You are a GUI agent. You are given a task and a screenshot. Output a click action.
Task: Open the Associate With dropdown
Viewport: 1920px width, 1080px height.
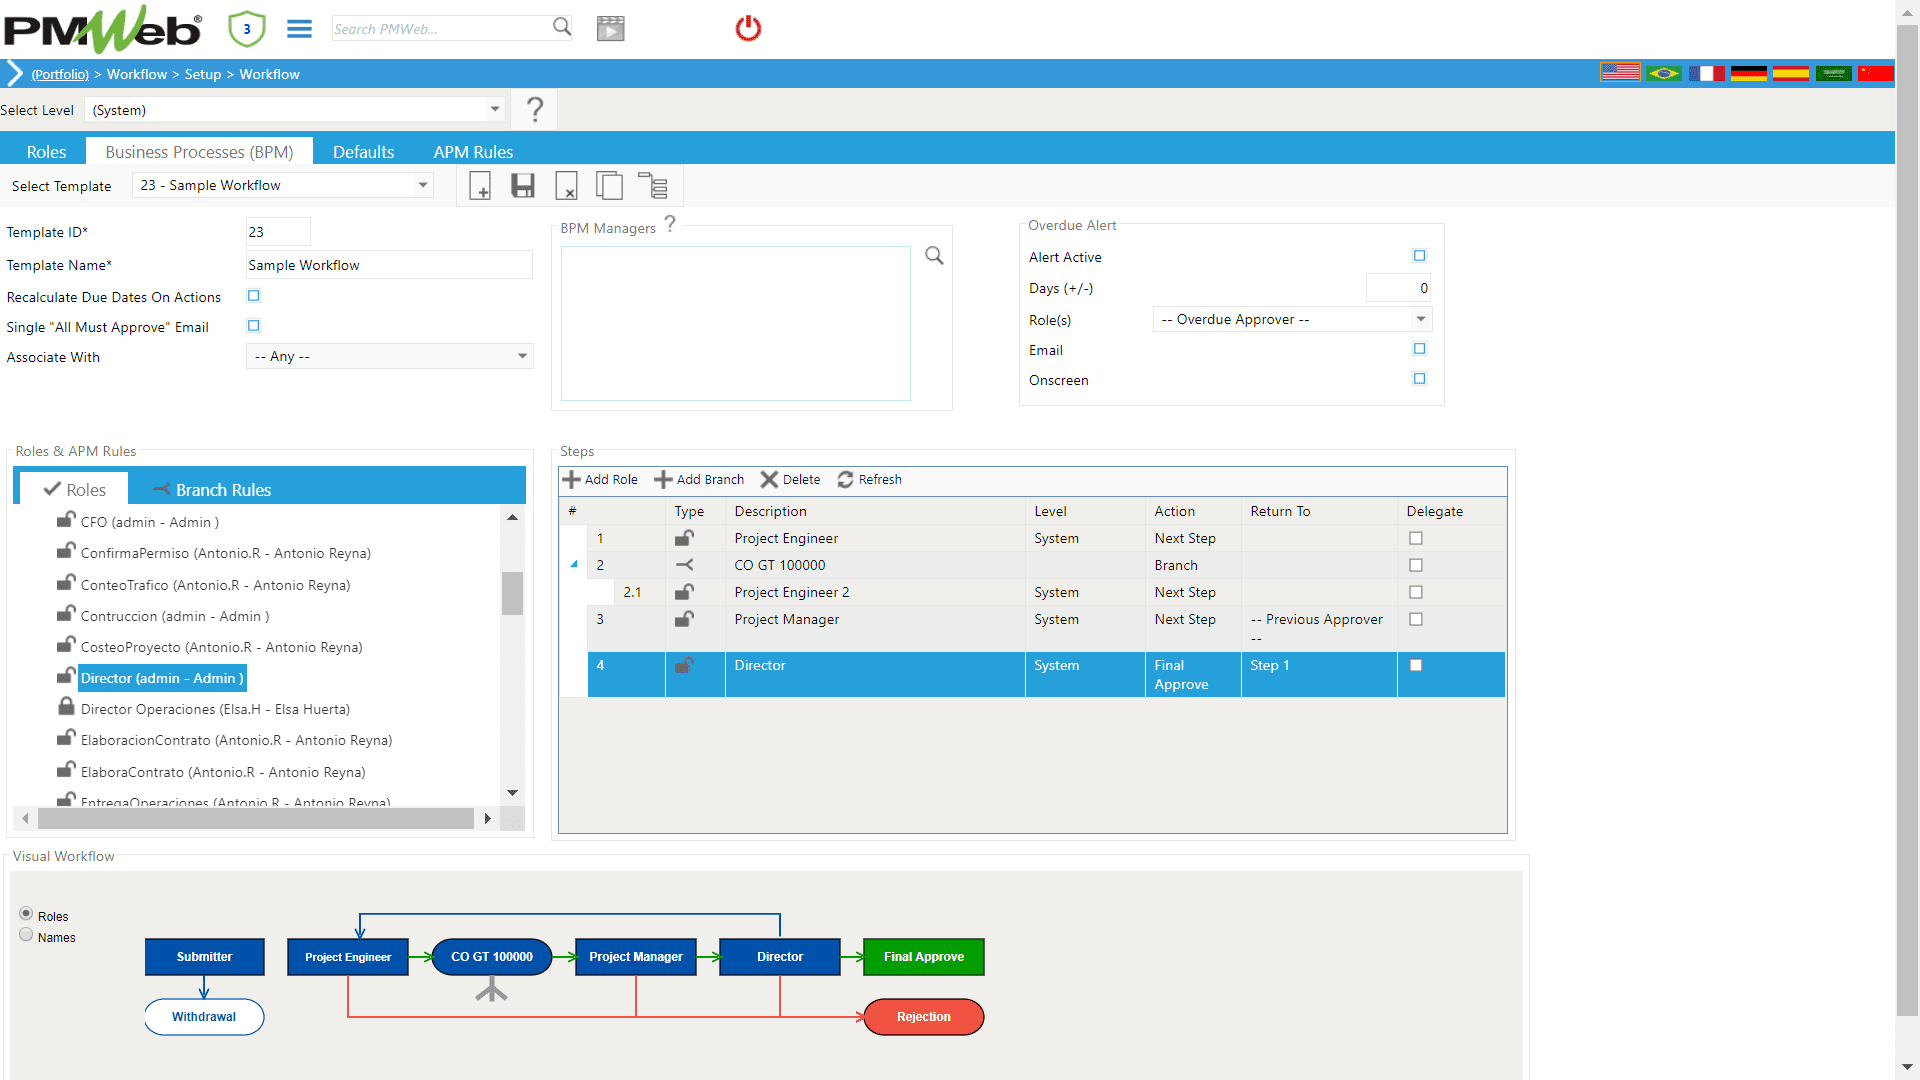[x=522, y=356]
